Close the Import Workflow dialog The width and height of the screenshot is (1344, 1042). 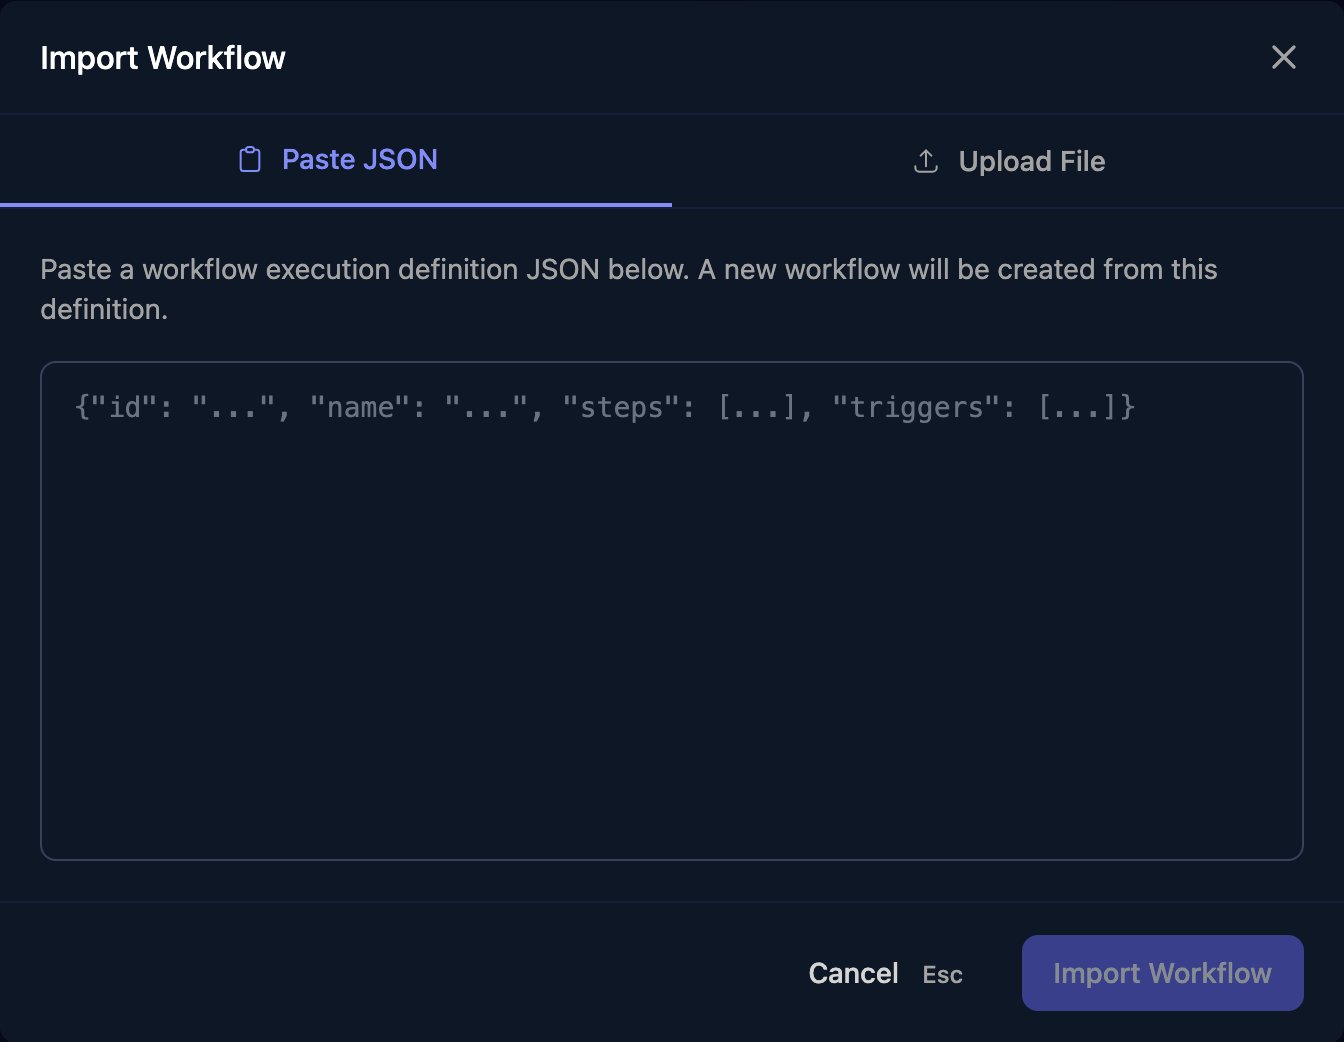pos(1283,57)
